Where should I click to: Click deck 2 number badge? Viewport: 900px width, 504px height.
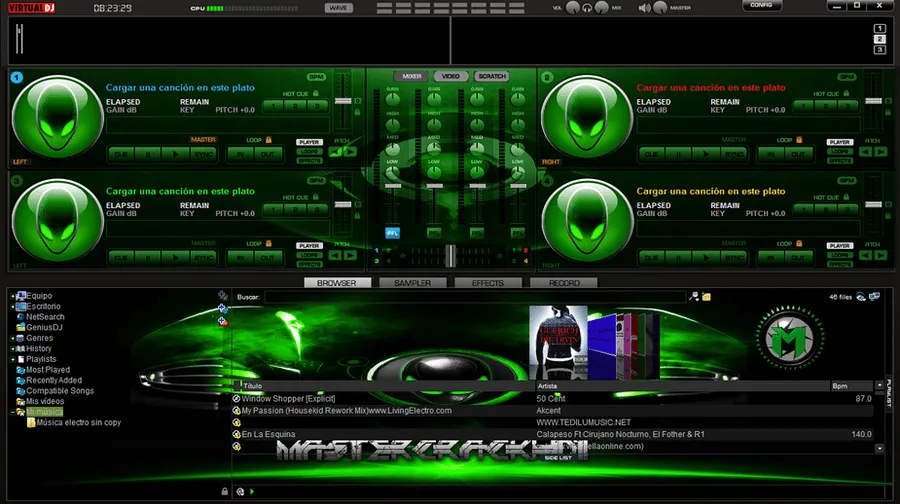[547, 77]
